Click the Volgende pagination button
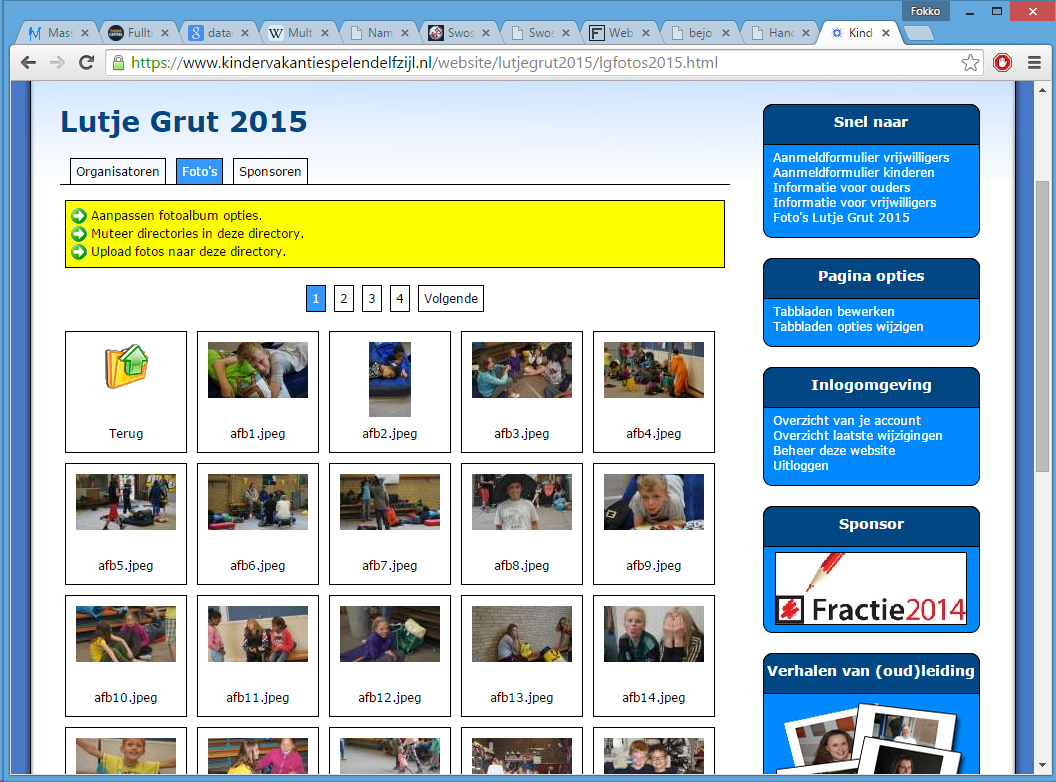Image resolution: width=1056 pixels, height=782 pixels. coord(451,298)
